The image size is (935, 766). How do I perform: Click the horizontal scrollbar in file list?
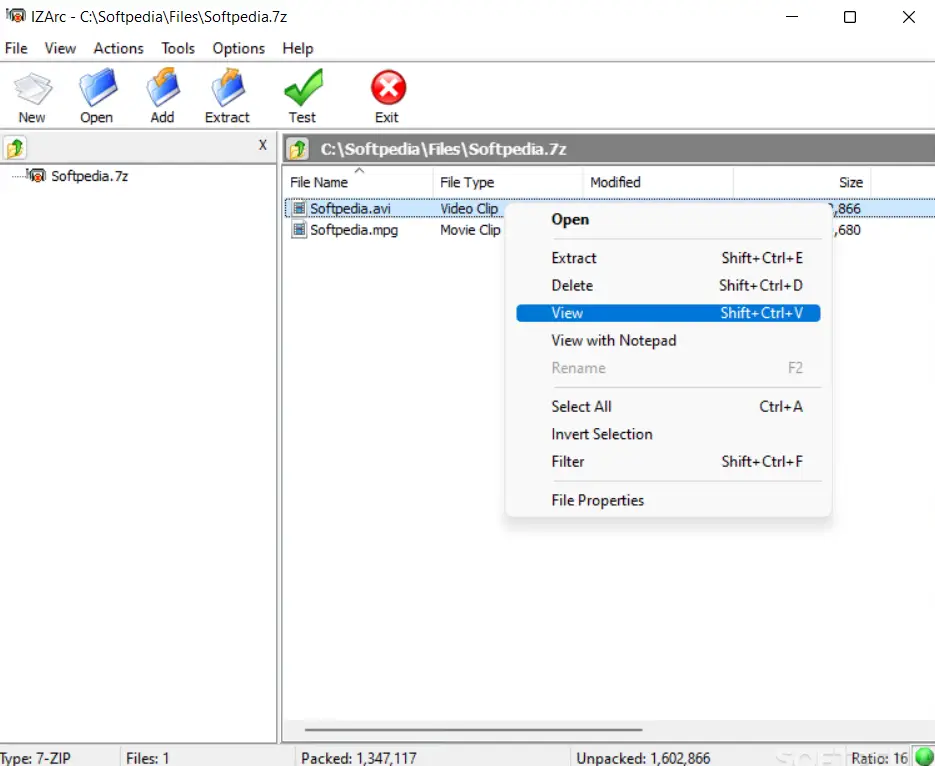click(x=470, y=730)
